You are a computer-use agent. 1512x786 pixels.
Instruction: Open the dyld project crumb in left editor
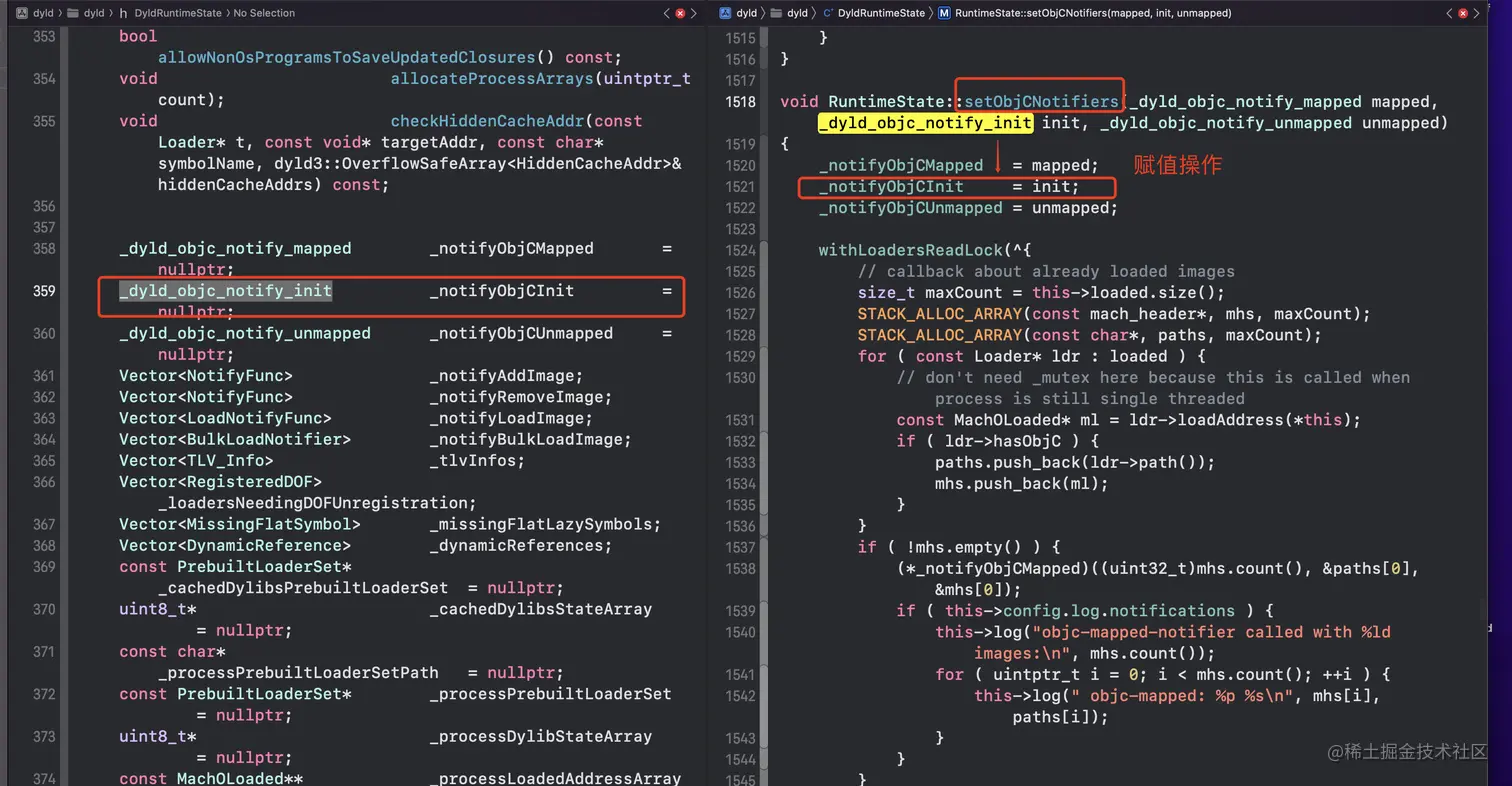(45, 13)
